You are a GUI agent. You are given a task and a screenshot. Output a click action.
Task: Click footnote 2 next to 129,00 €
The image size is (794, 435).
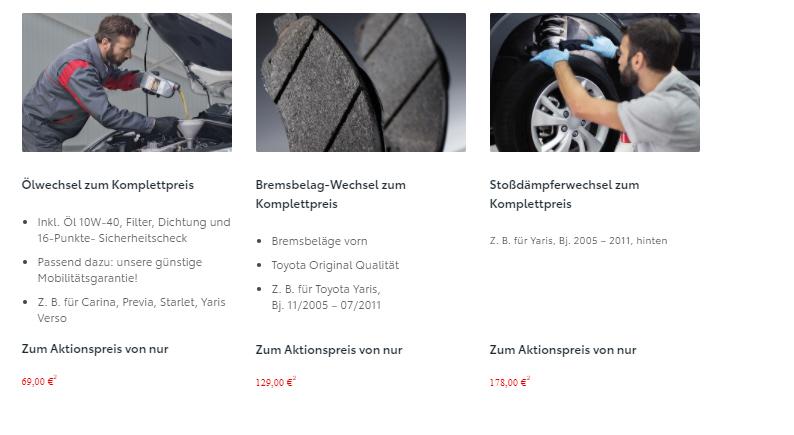(x=294, y=379)
